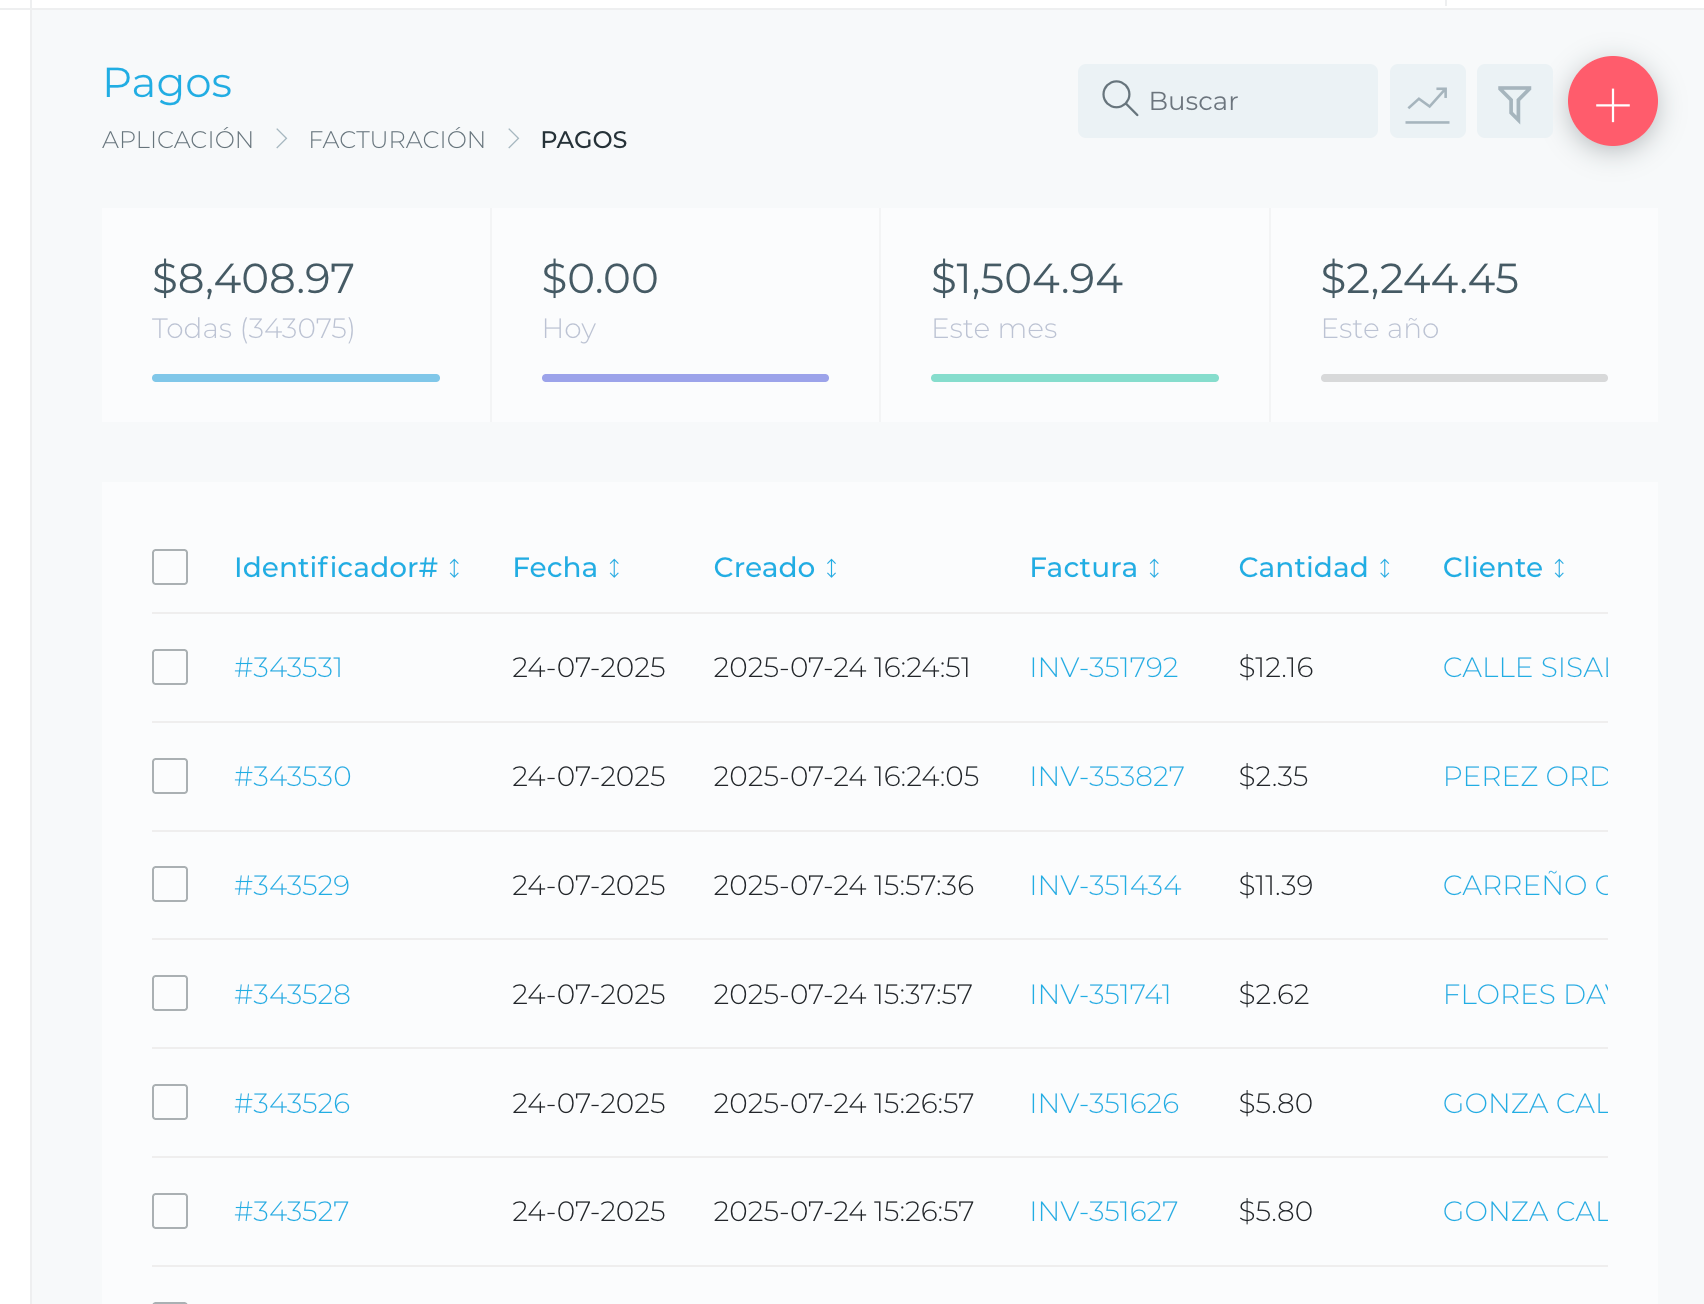This screenshot has height=1304, width=1704.
Task: Sort the Factura column
Action: pos(1154,568)
